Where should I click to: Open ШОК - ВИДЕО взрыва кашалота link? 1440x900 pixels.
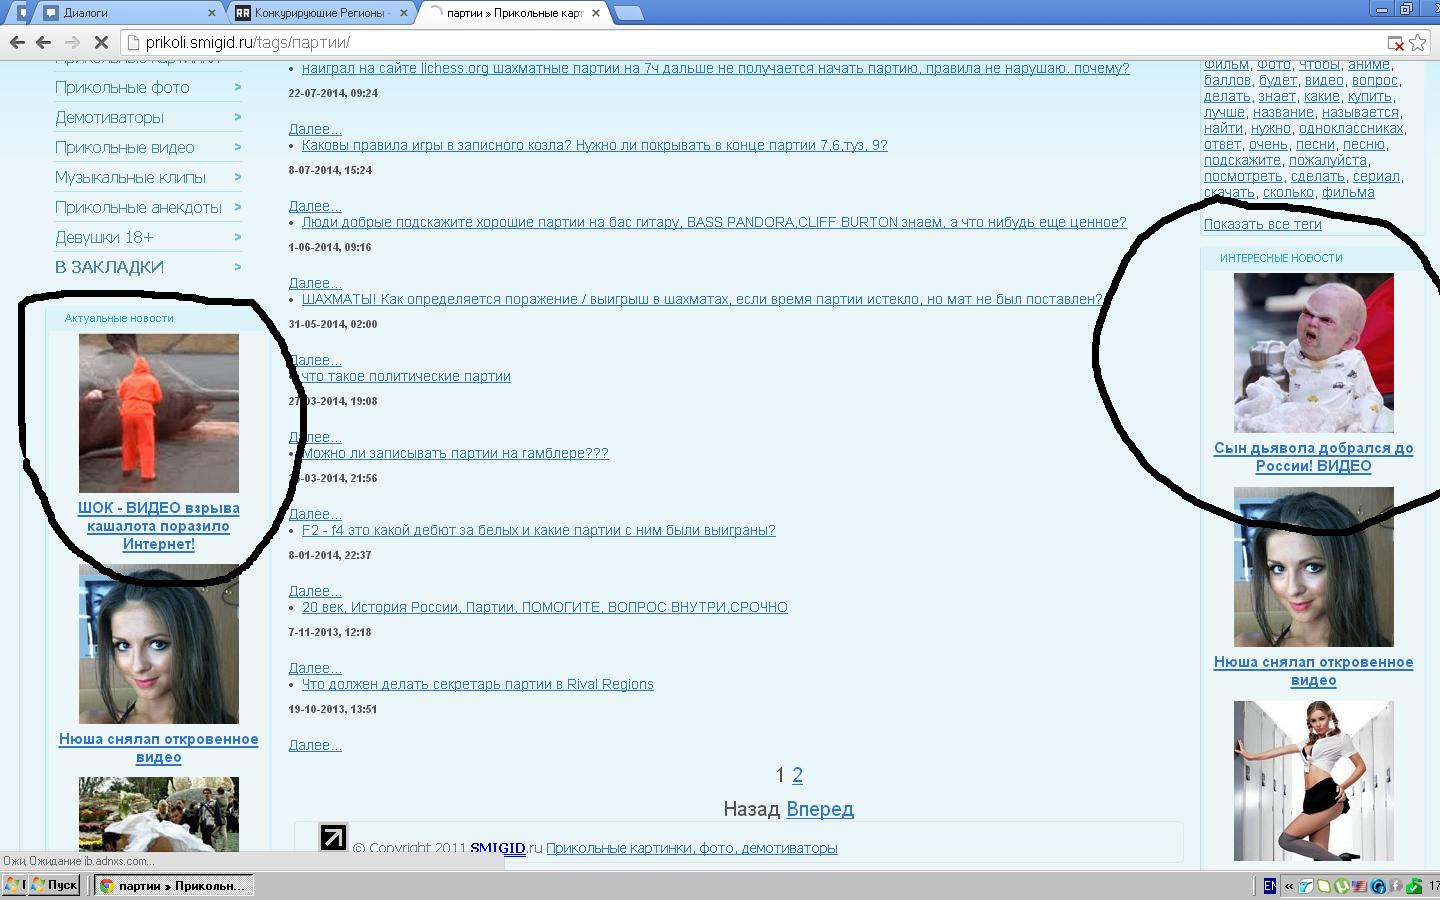pos(159,526)
